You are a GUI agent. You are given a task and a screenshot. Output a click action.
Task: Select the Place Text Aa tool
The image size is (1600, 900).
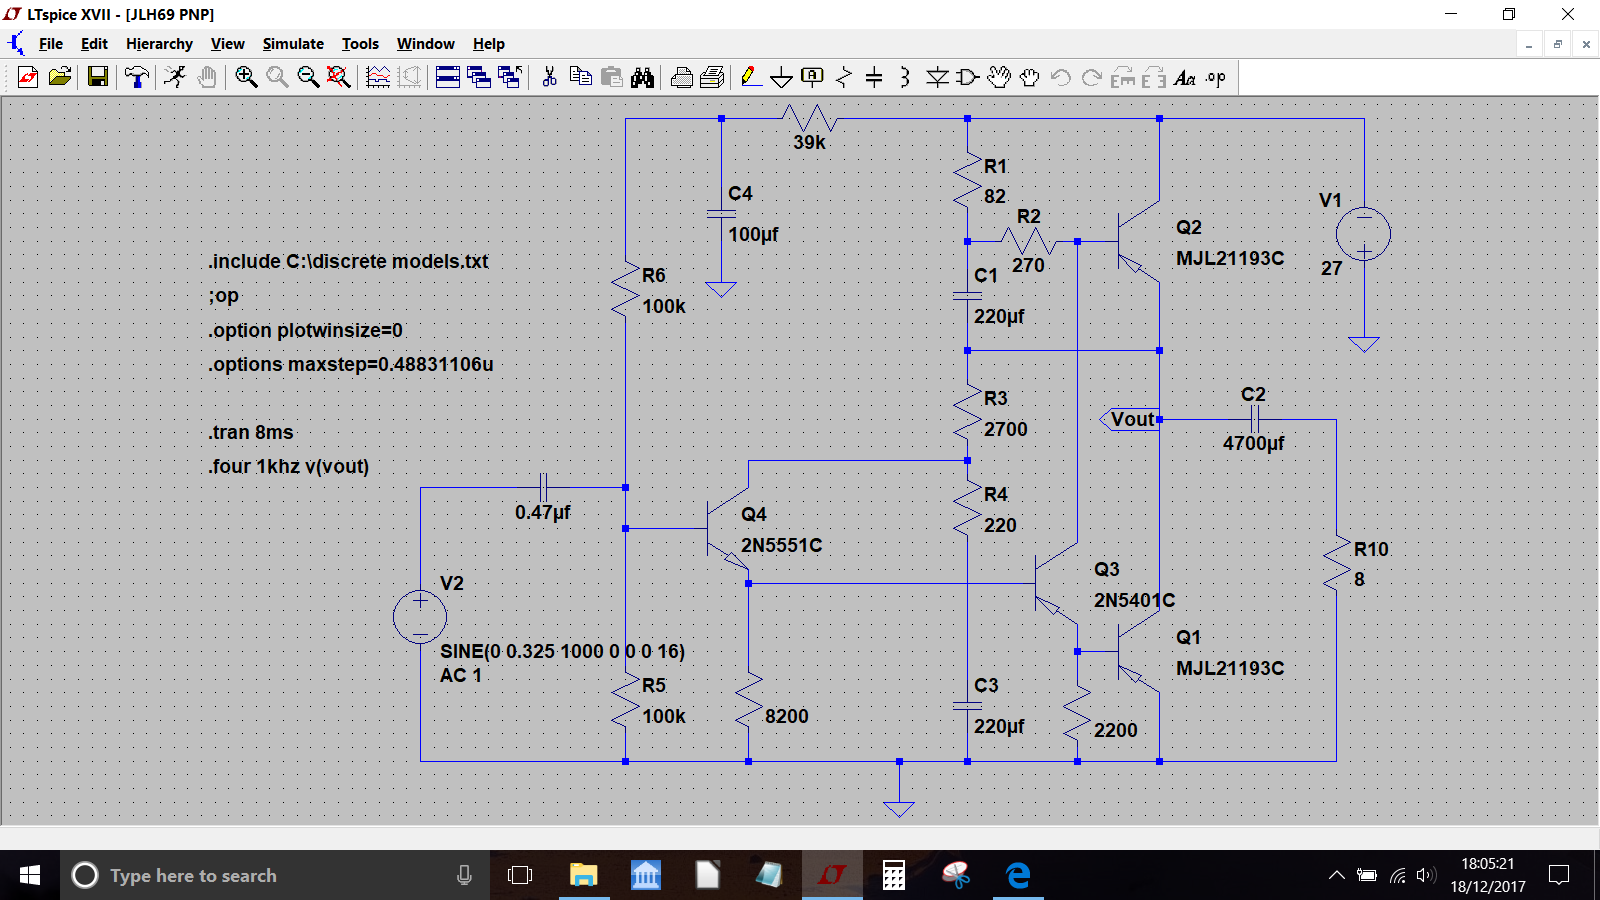click(1185, 77)
